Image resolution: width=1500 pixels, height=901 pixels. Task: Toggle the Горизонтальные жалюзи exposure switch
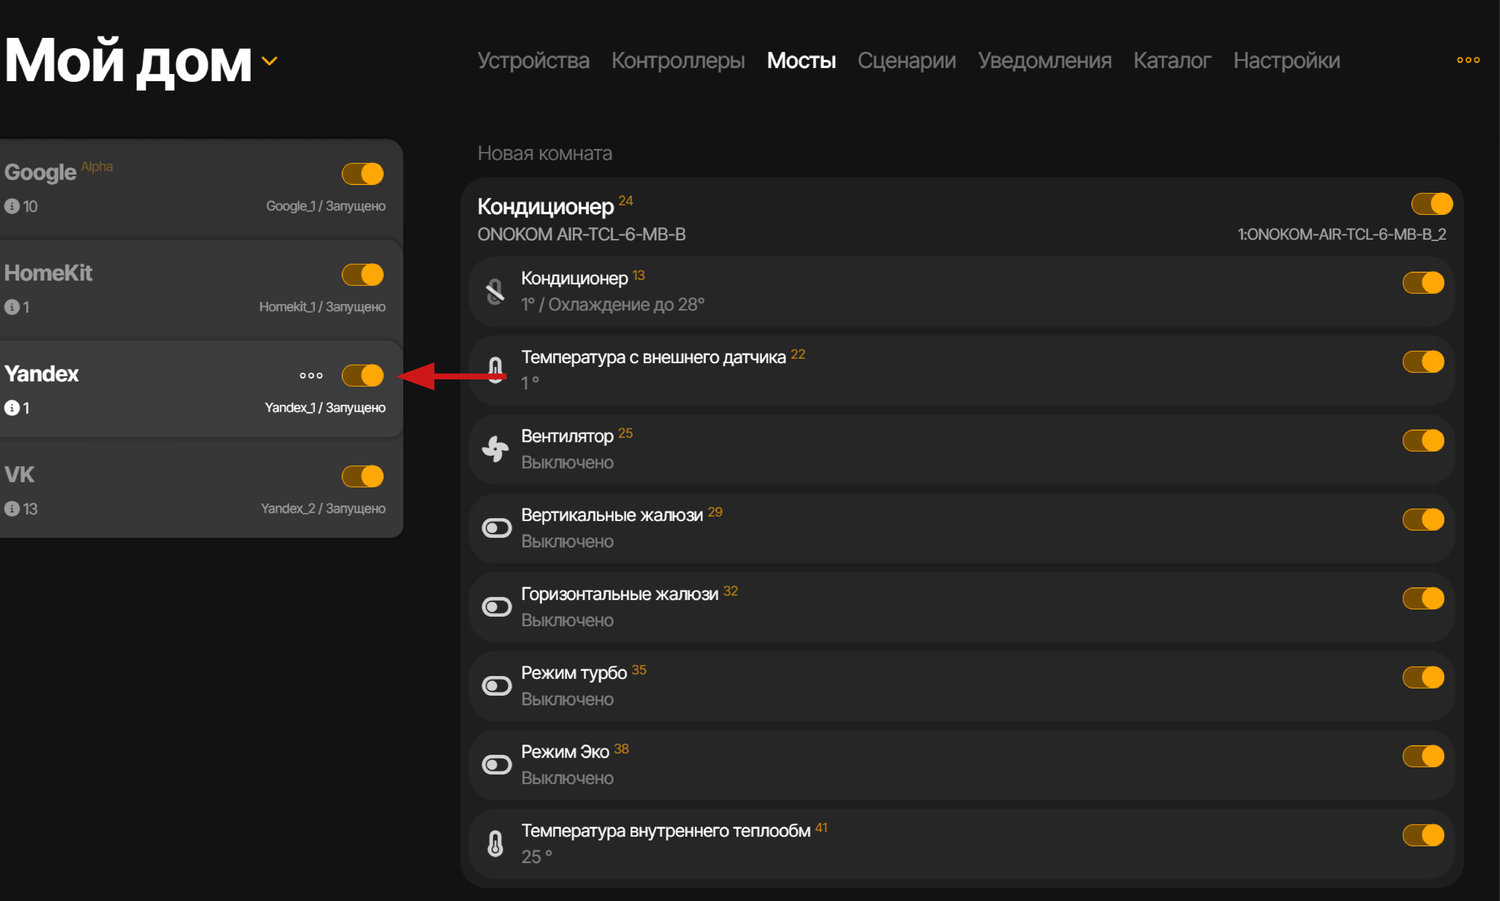tap(1424, 599)
